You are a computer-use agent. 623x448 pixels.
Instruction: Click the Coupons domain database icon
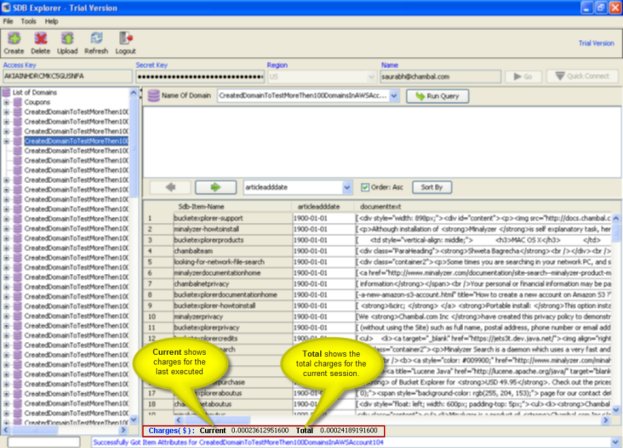click(x=17, y=102)
